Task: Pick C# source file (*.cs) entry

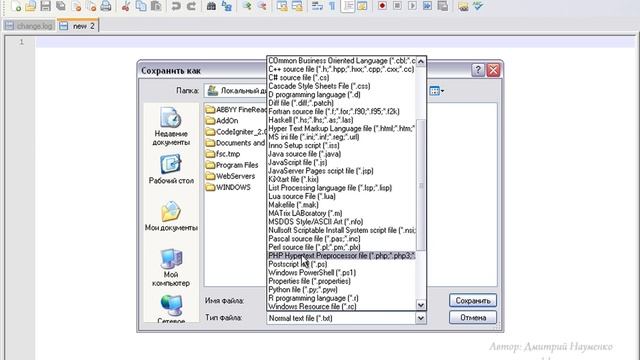Action: pos(341,77)
